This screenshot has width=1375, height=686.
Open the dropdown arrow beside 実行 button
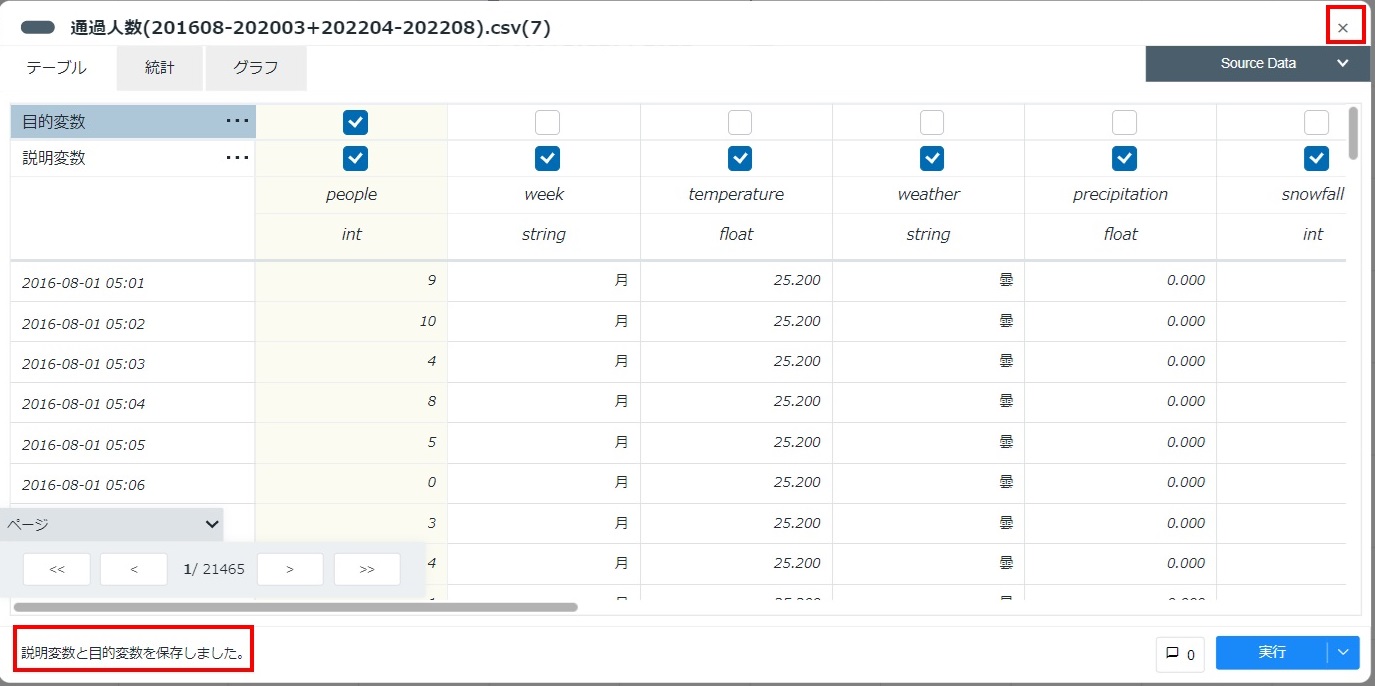click(1343, 653)
